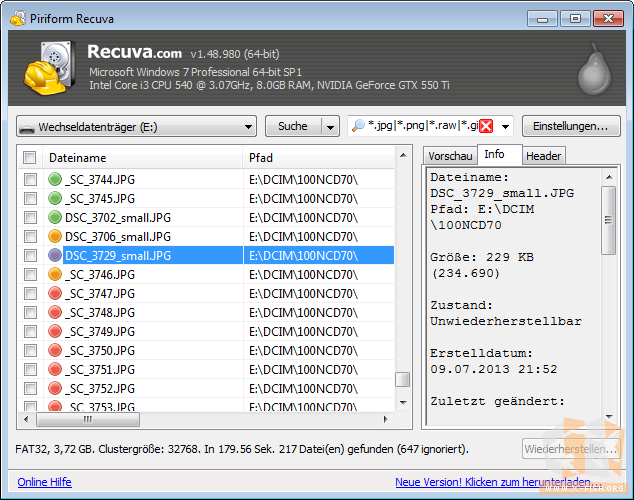Image resolution: width=634 pixels, height=500 pixels.
Task: Clear the file filter with red X
Action: (x=486, y=126)
